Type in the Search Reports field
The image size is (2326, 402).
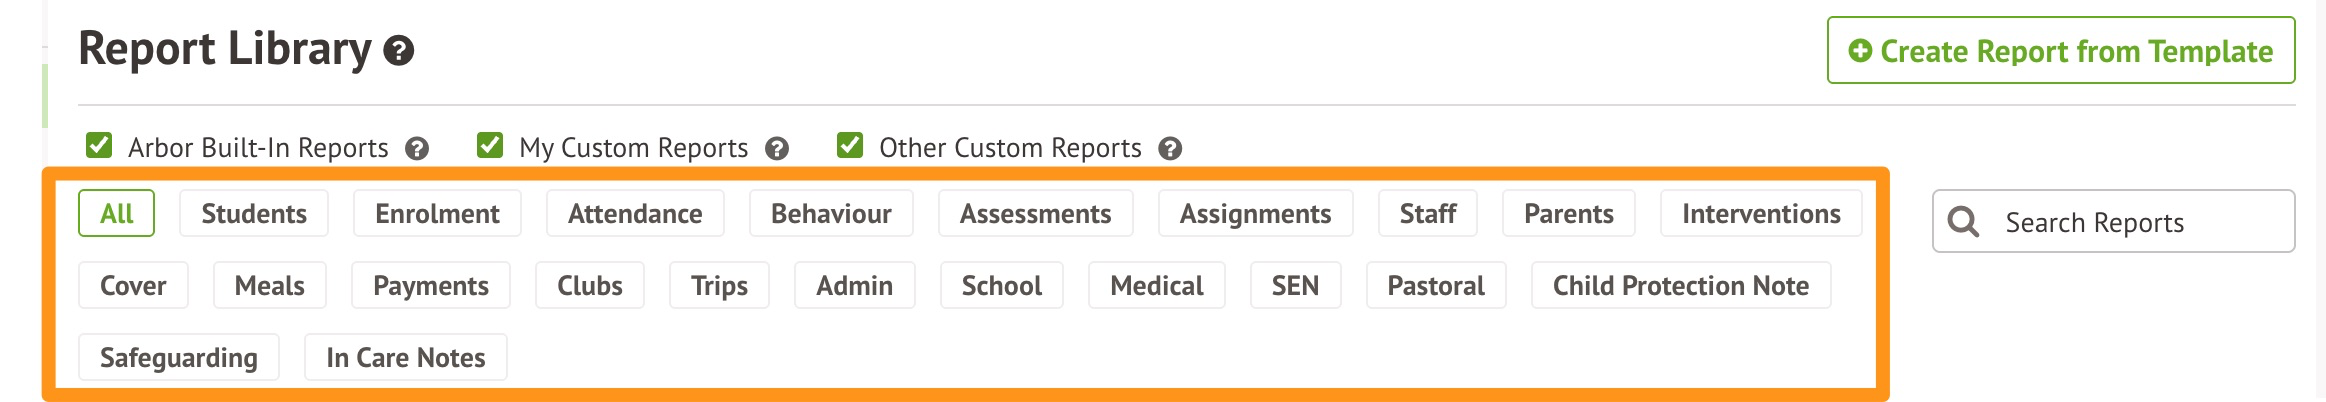(2130, 222)
